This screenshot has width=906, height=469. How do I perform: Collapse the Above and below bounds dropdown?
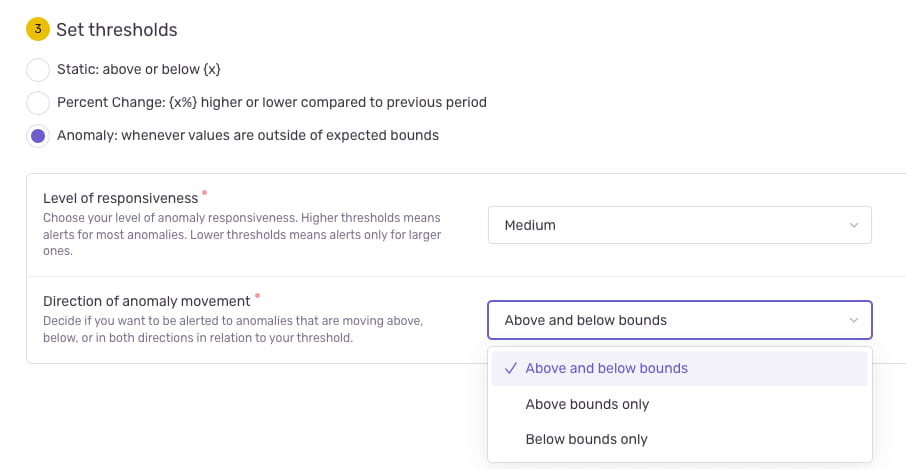[679, 320]
